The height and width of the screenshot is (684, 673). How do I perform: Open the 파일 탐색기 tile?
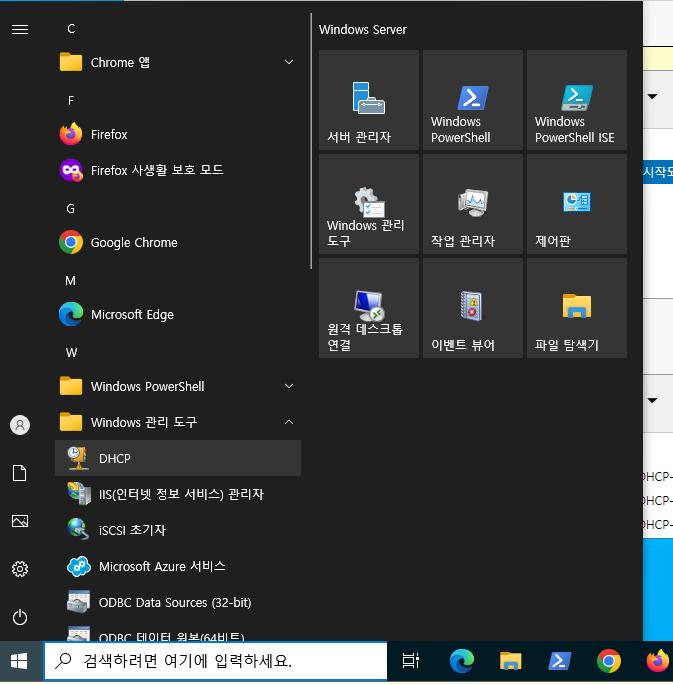(577, 308)
